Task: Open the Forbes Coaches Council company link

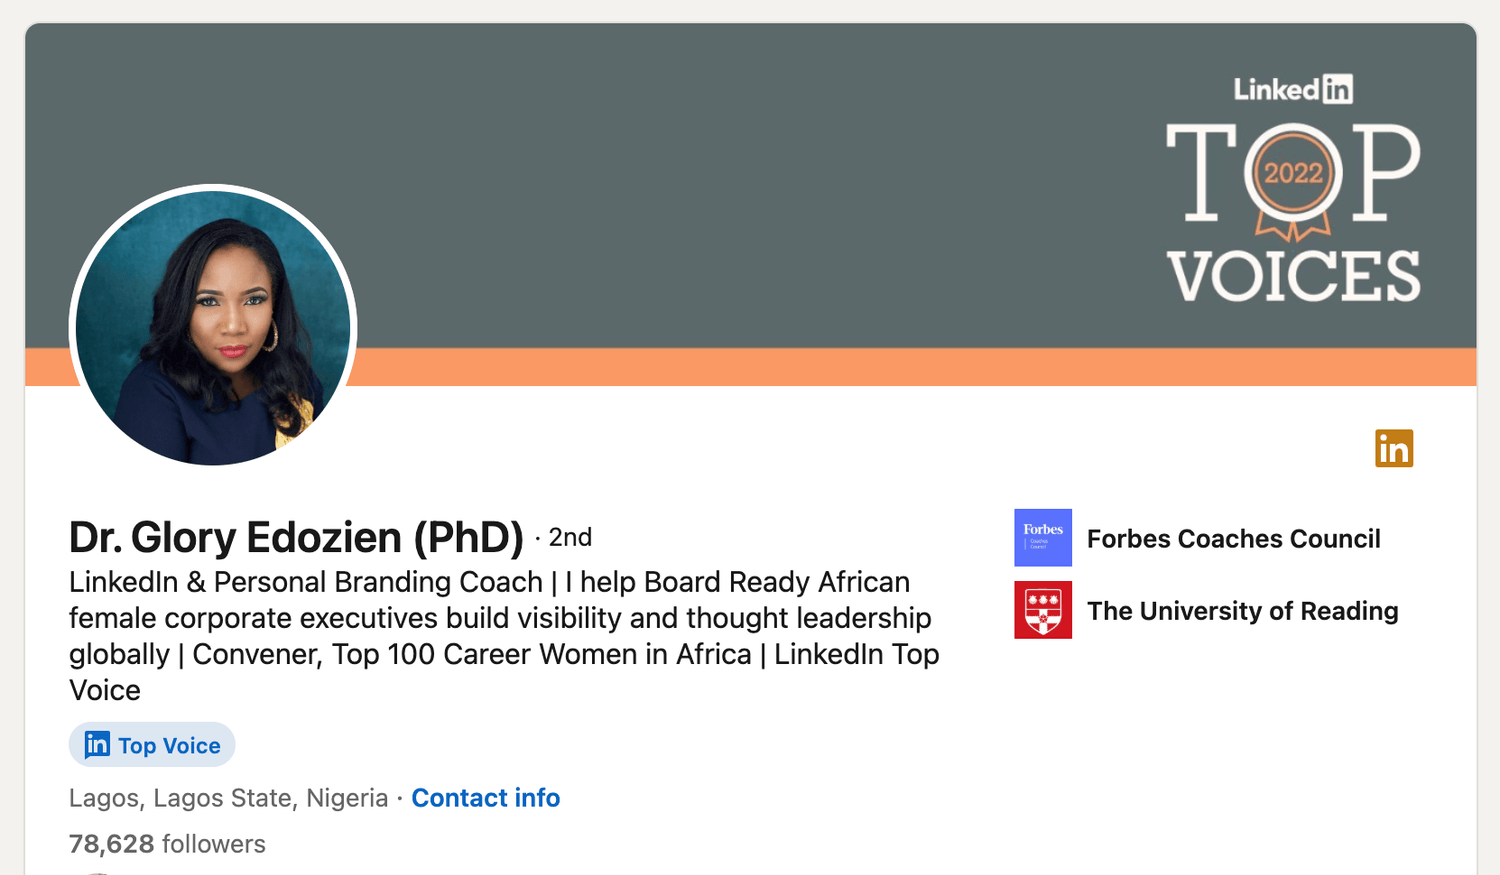Action: coord(1233,539)
